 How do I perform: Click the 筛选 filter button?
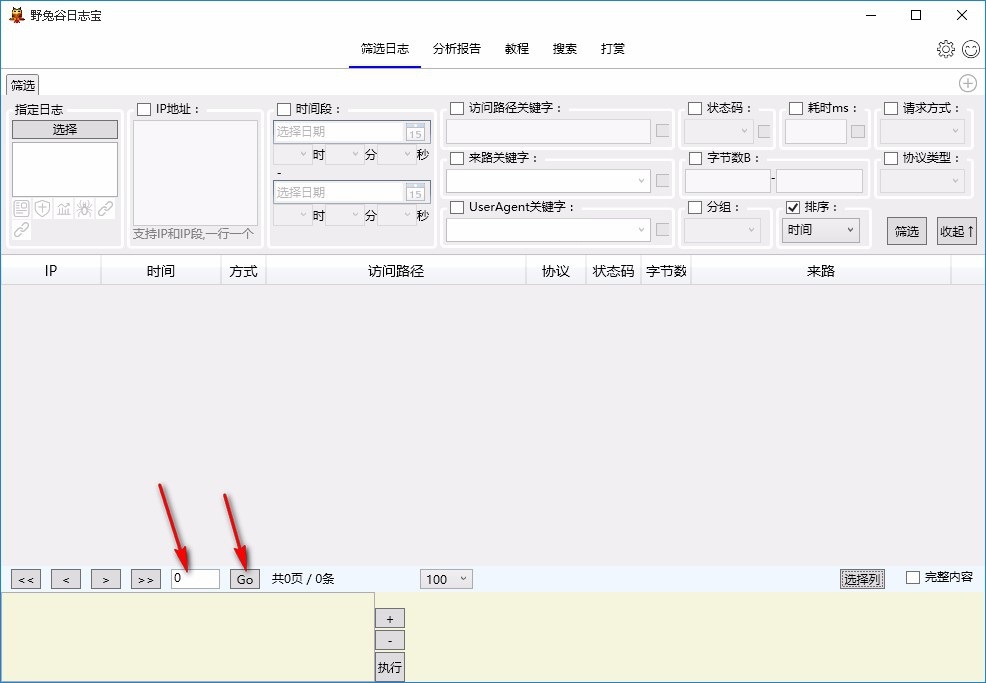click(907, 231)
